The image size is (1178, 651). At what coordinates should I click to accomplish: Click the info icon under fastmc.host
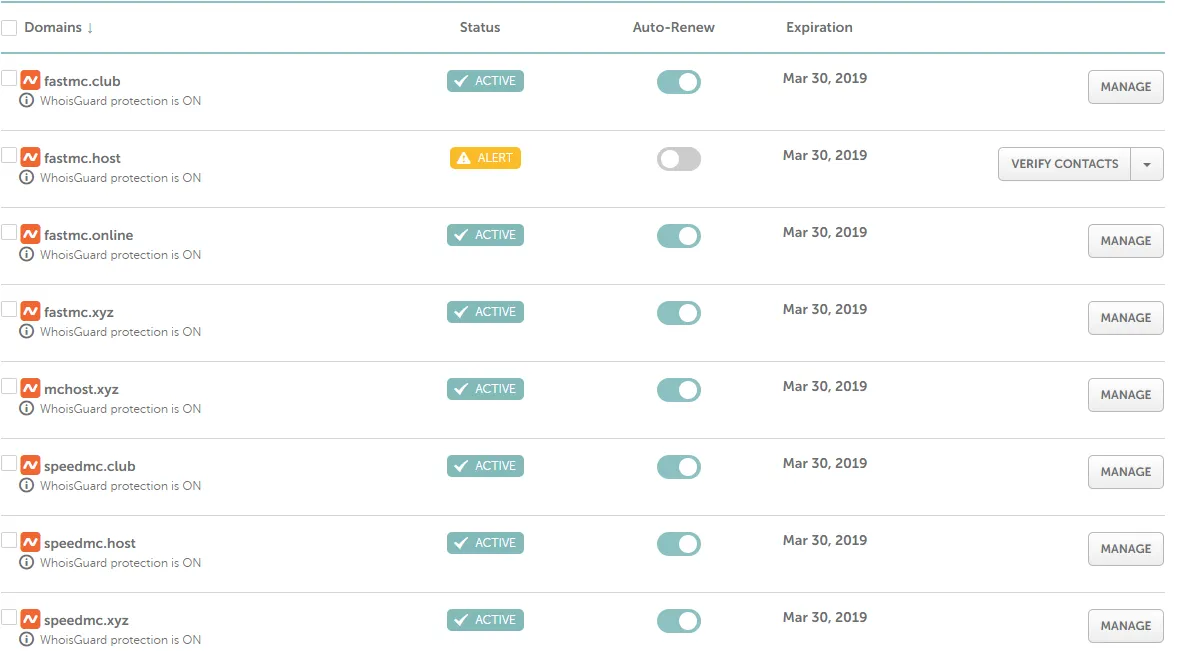26,178
